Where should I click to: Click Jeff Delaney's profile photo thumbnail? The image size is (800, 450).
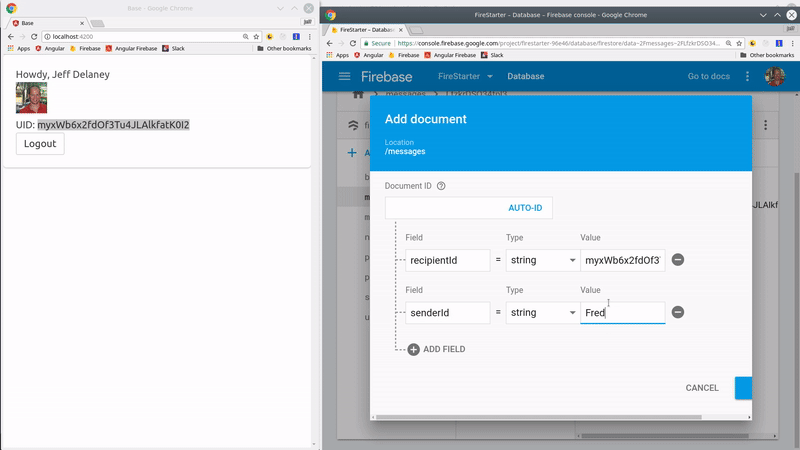[31, 98]
